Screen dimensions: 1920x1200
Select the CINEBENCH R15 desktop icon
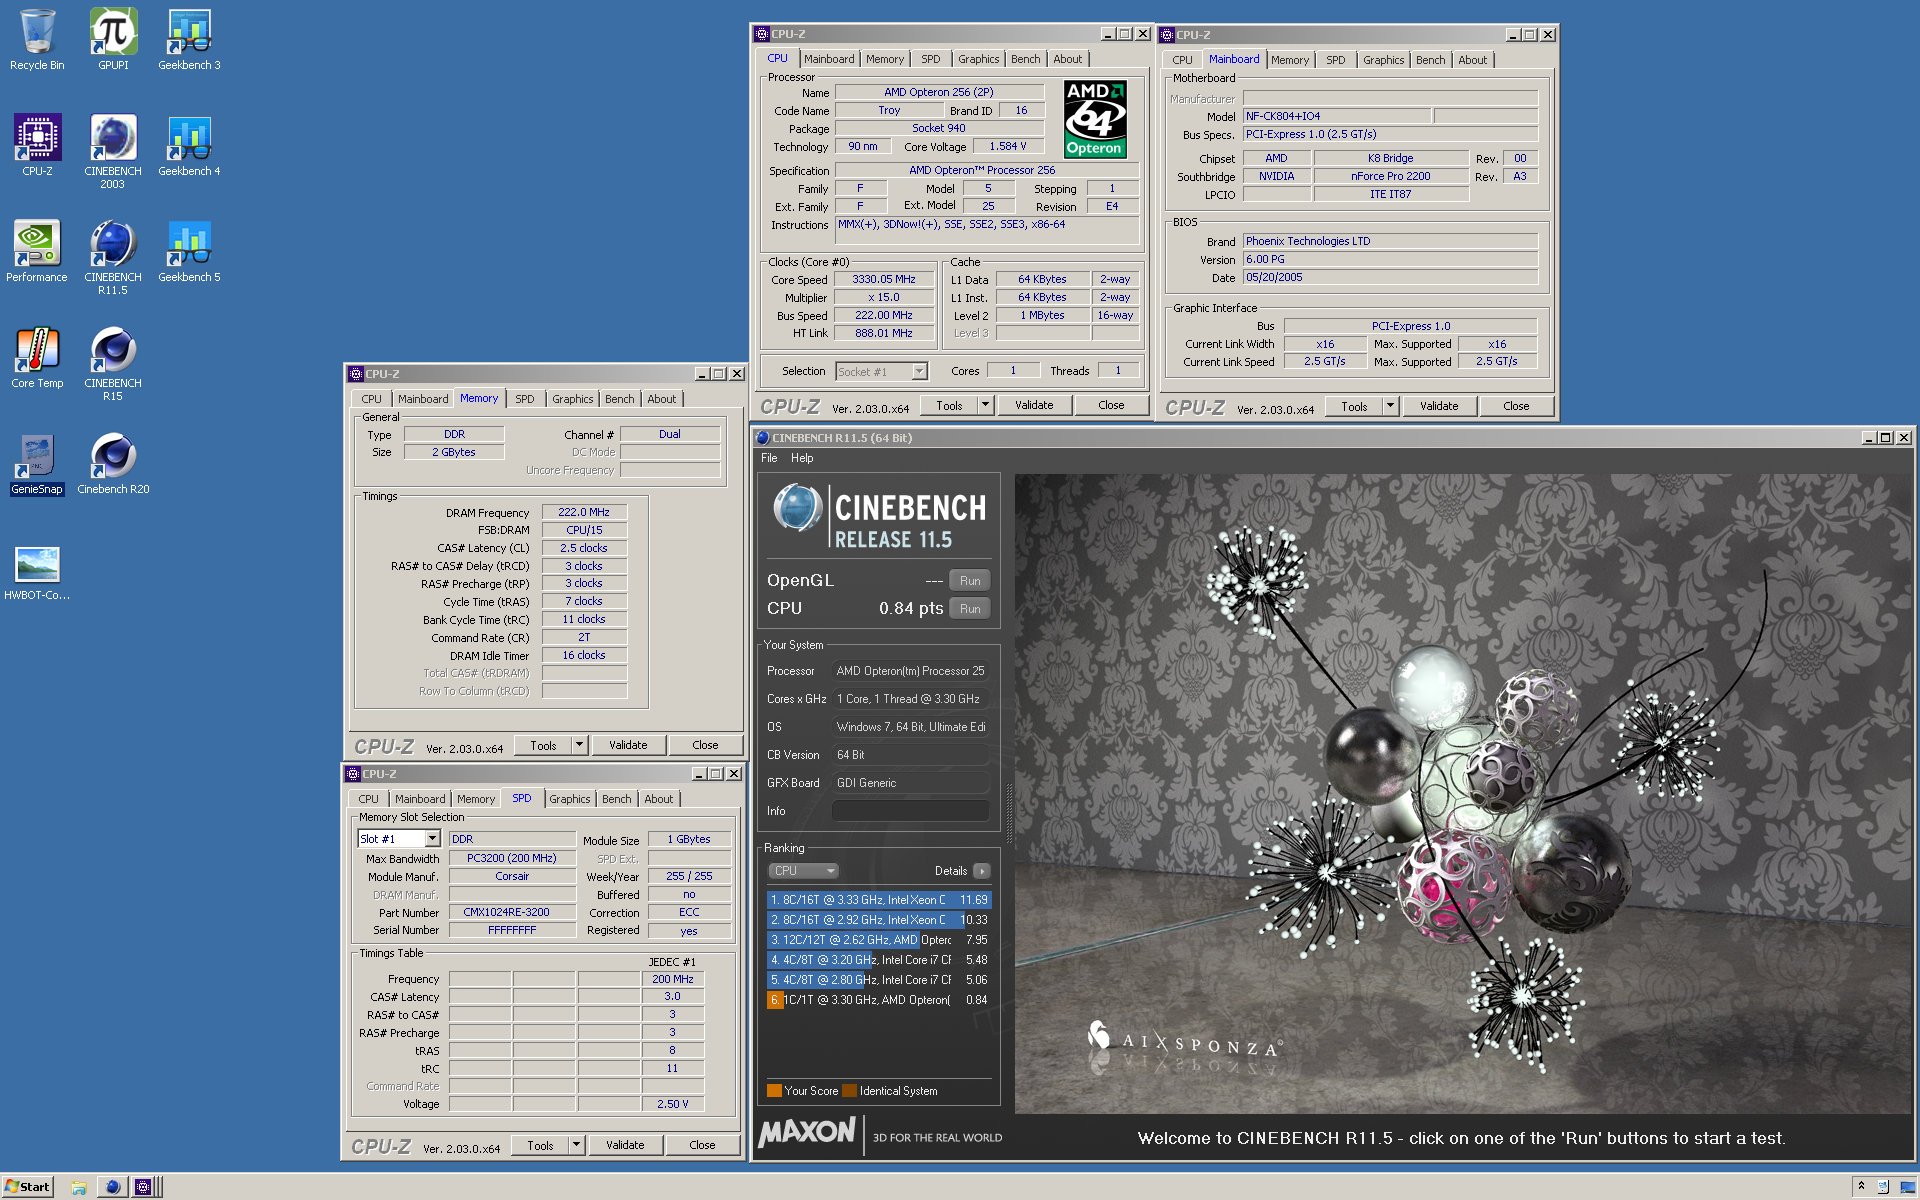pos(113,364)
